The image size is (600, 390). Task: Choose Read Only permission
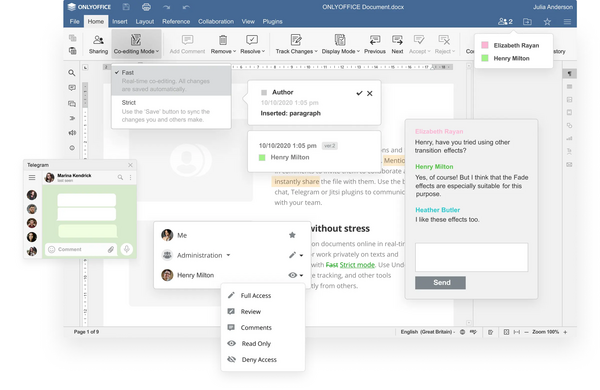click(263, 344)
